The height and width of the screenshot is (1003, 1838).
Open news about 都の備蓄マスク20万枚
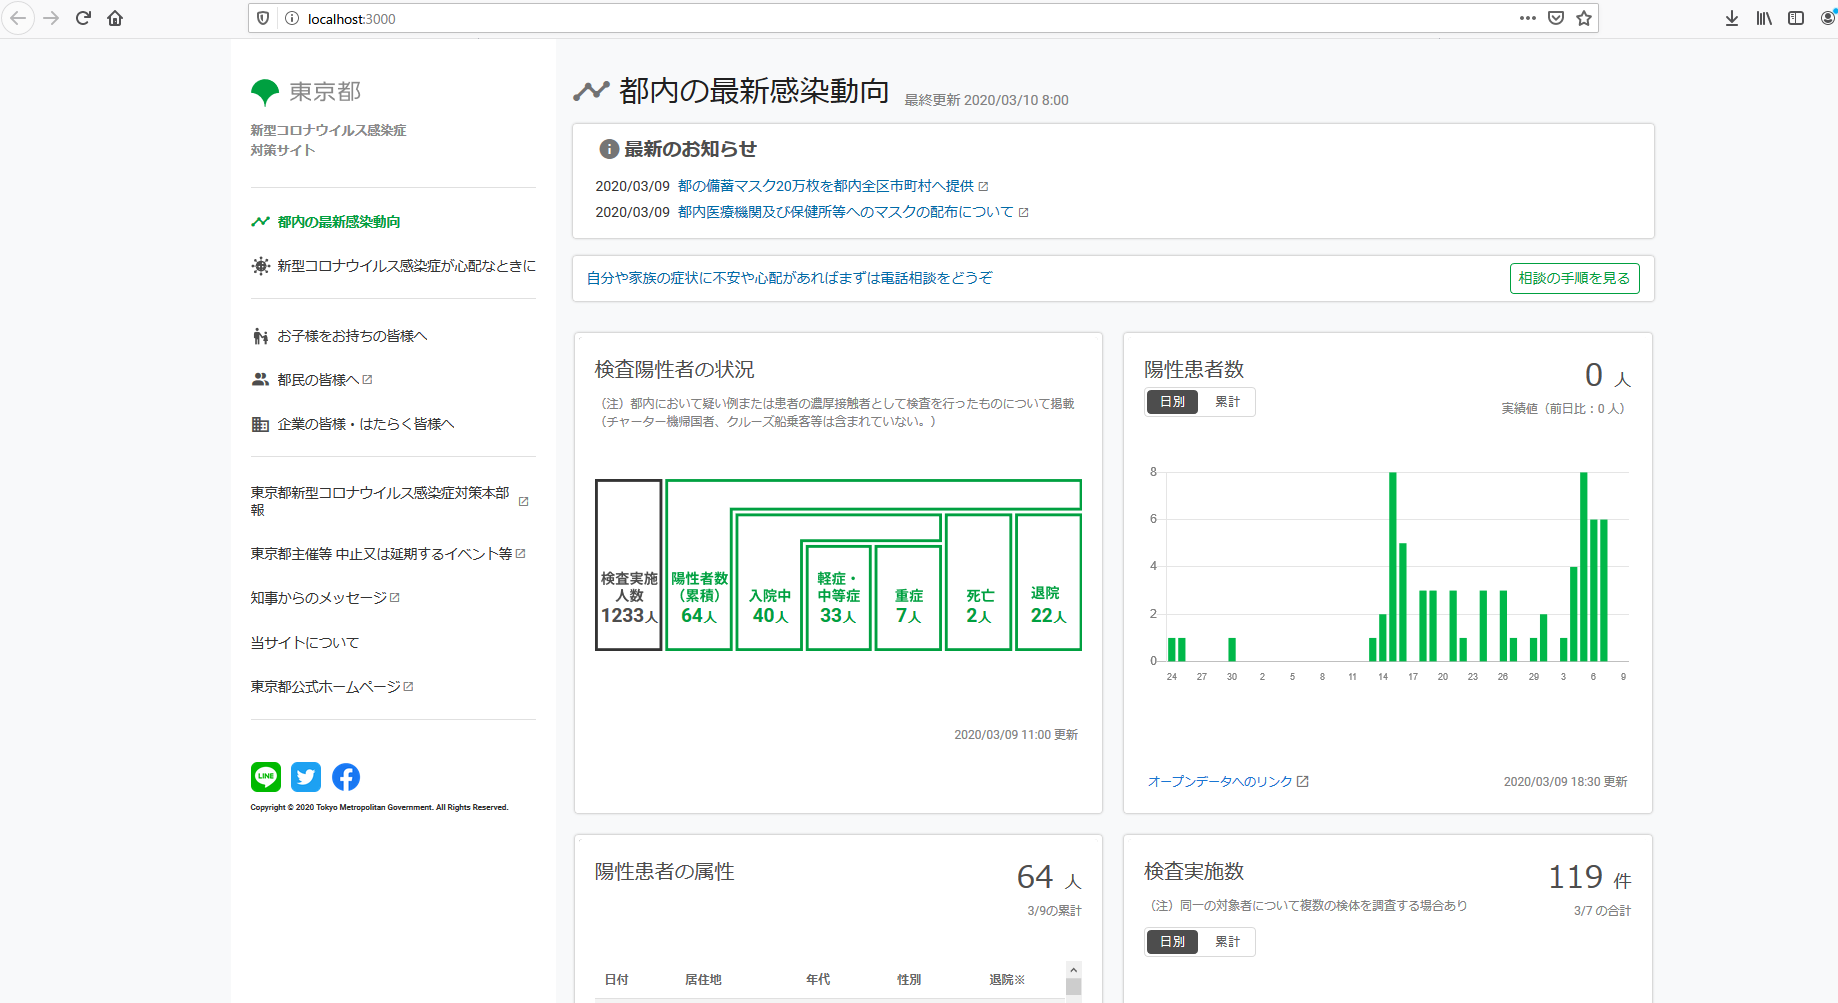[x=825, y=186]
